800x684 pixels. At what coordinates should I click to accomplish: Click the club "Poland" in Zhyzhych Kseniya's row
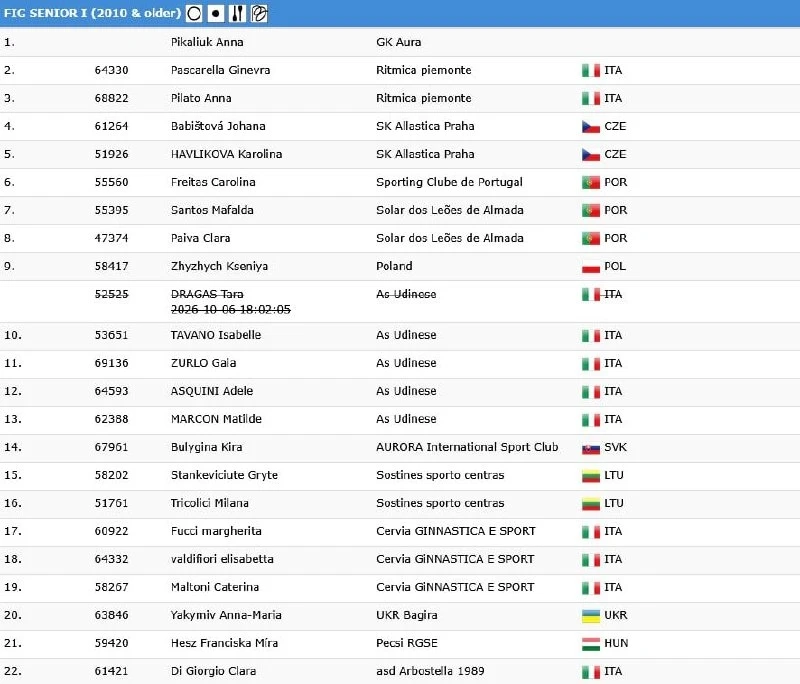[x=394, y=266]
